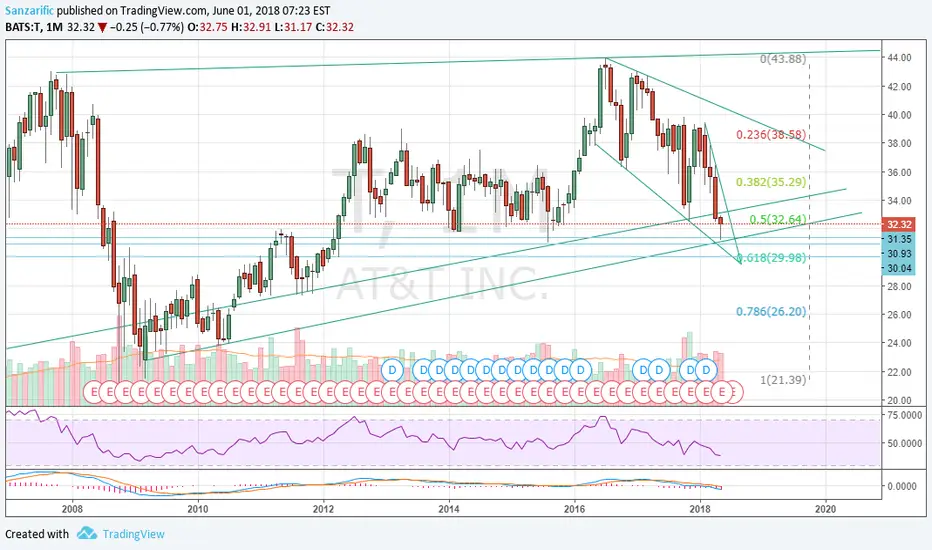This screenshot has width=932, height=550.
Task: Click the 2020 label on the time axis
Action: click(826, 508)
